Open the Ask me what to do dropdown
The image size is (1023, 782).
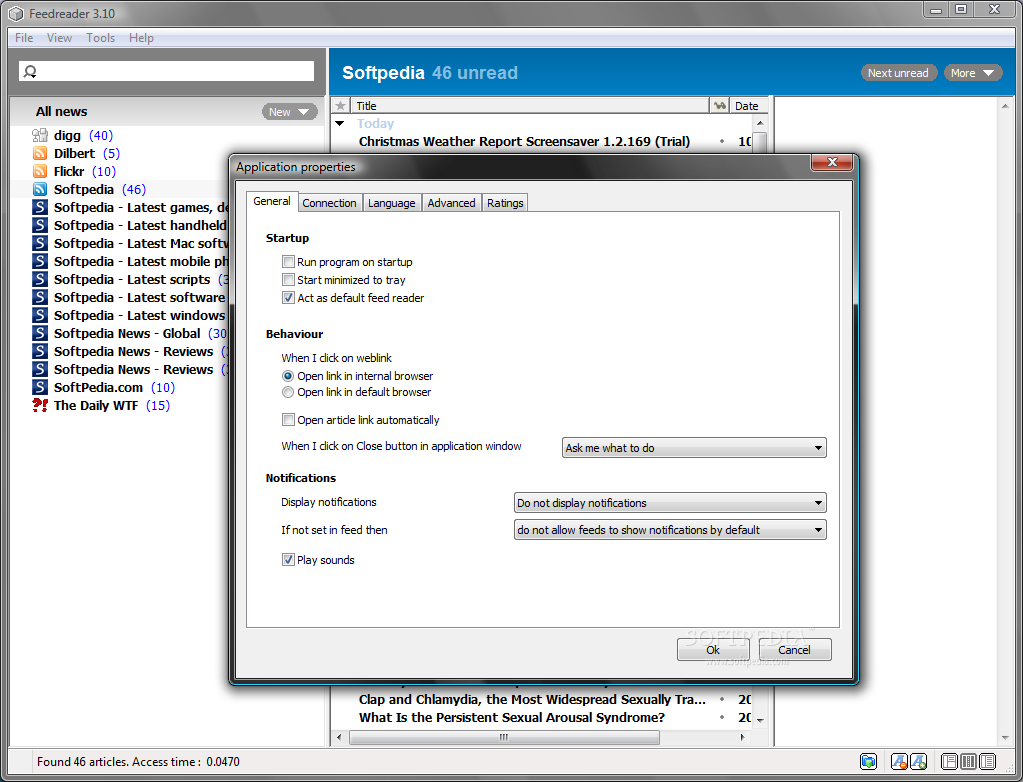pyautogui.click(x=694, y=447)
